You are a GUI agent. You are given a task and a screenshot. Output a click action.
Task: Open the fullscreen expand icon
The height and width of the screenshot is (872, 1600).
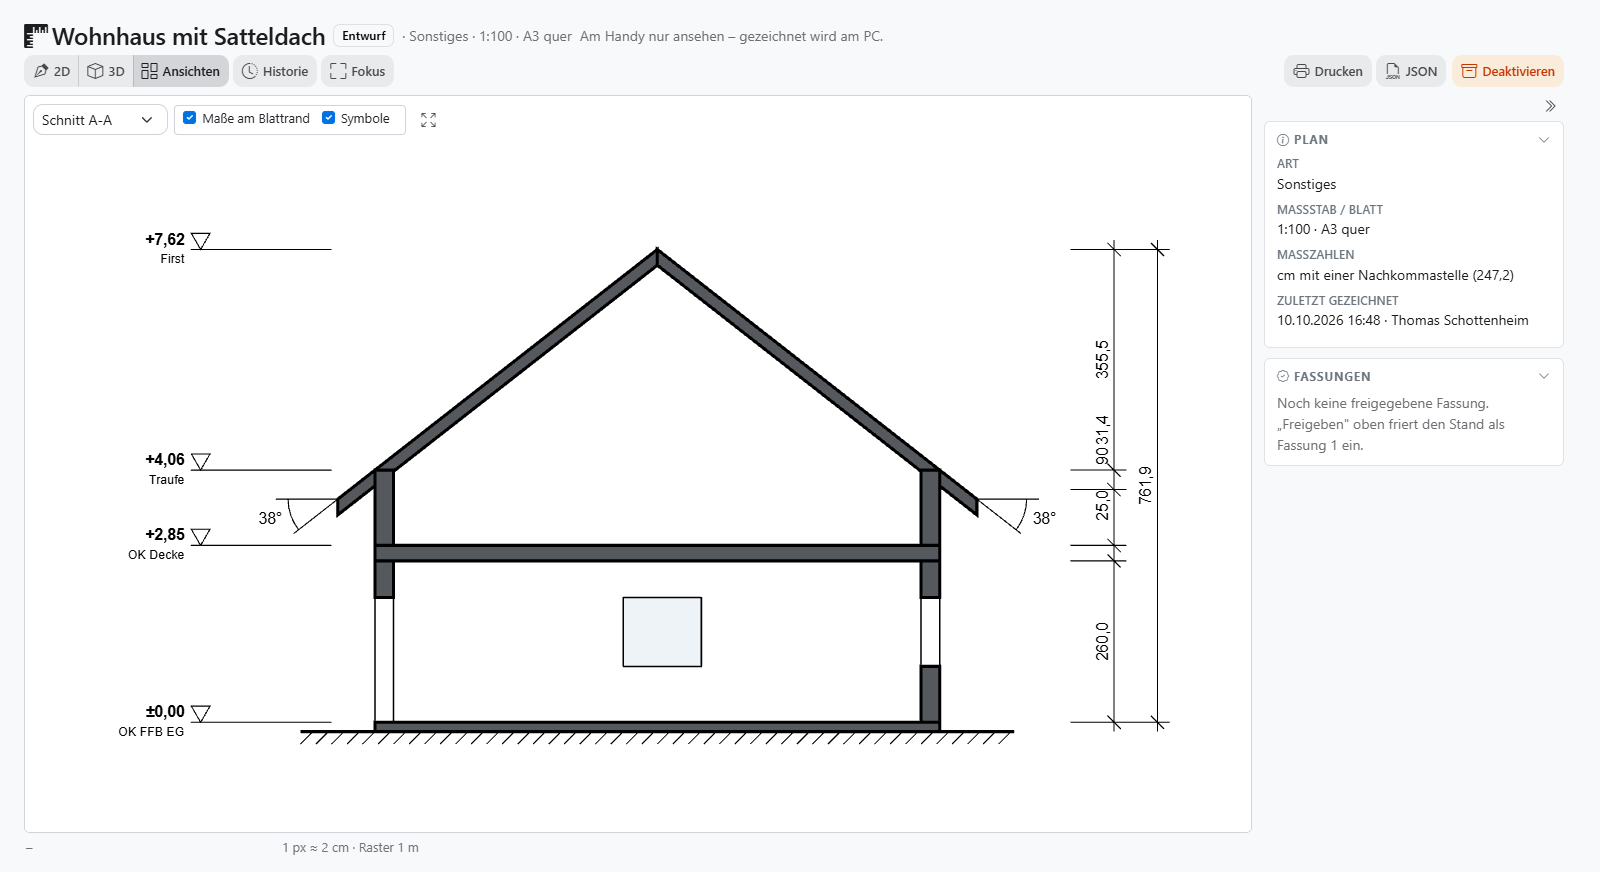click(x=429, y=120)
